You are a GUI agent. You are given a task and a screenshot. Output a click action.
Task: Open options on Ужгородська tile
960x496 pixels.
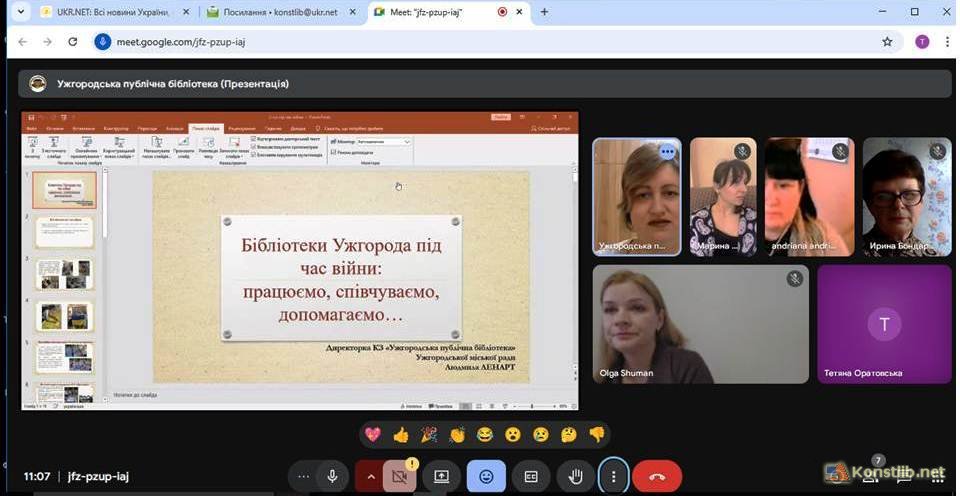667,151
